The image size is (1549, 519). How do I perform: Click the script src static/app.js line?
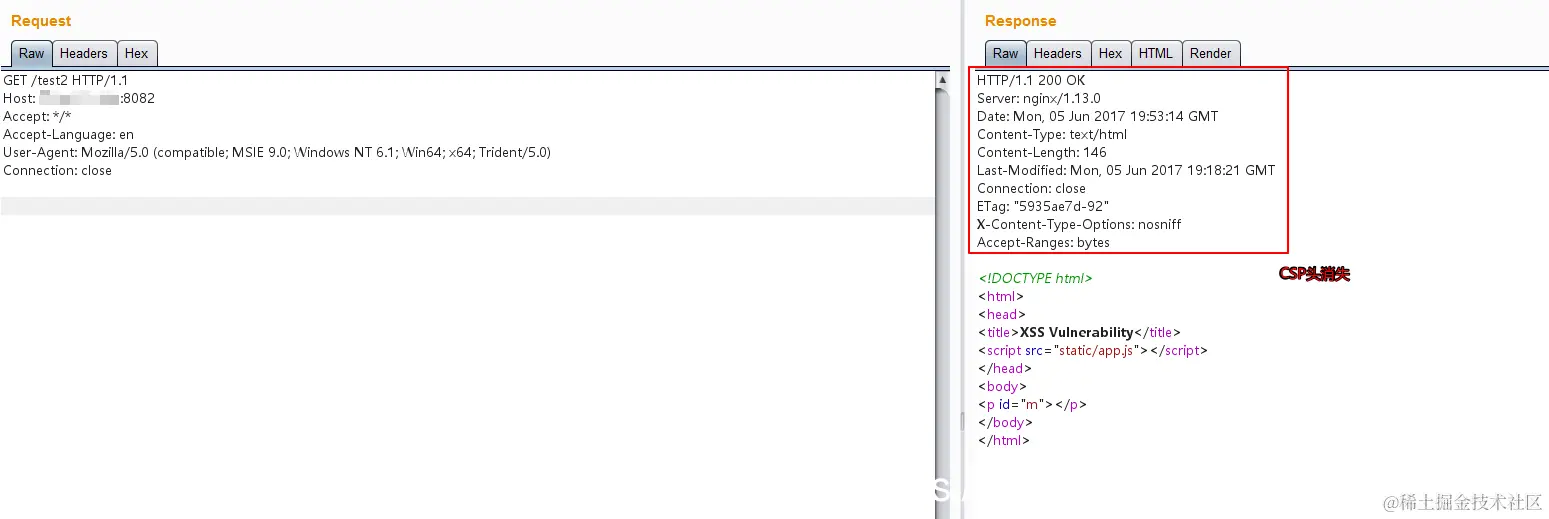tap(1093, 350)
